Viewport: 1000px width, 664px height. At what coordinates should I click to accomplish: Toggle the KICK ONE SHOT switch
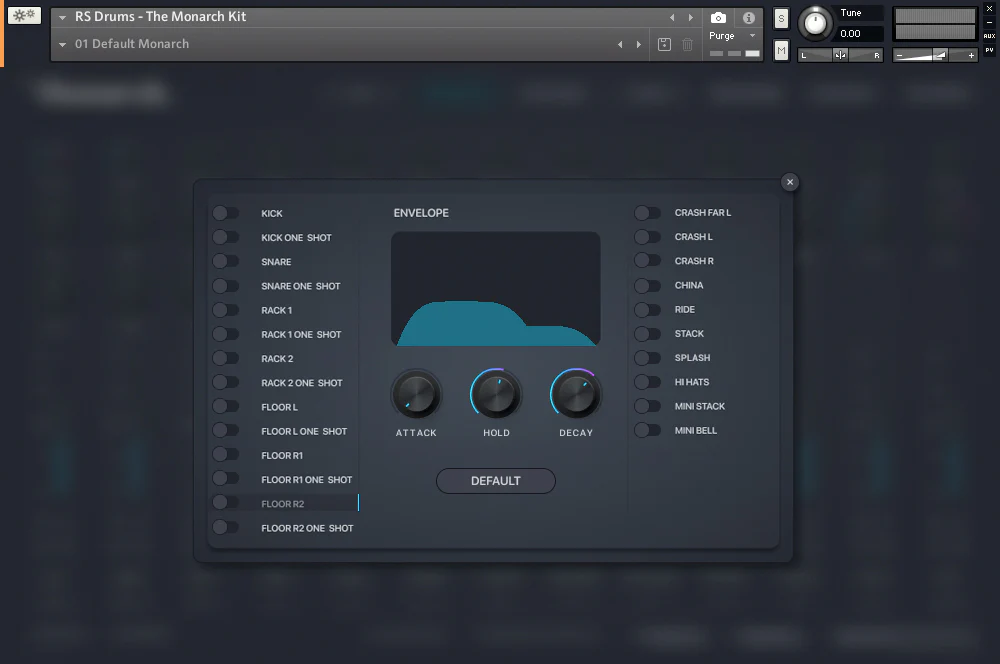click(x=226, y=237)
